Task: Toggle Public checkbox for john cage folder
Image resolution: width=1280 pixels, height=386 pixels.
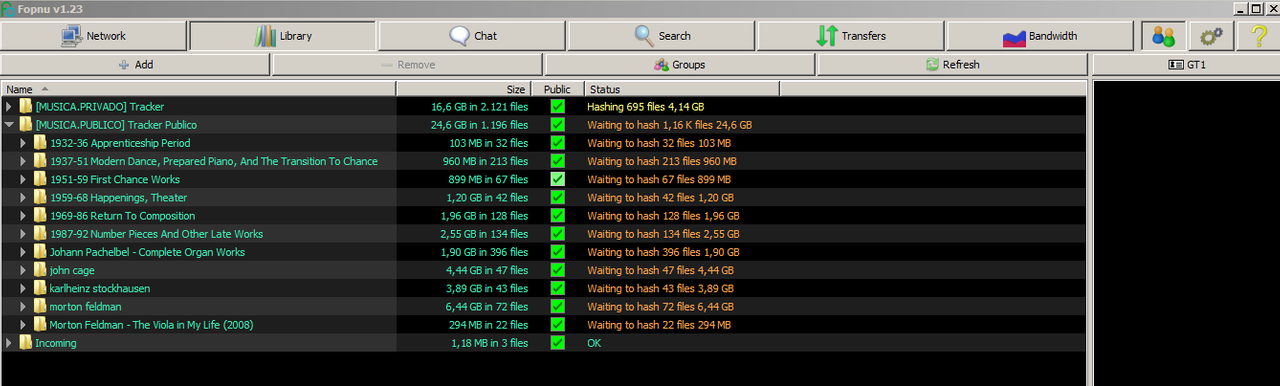Action: tap(558, 270)
